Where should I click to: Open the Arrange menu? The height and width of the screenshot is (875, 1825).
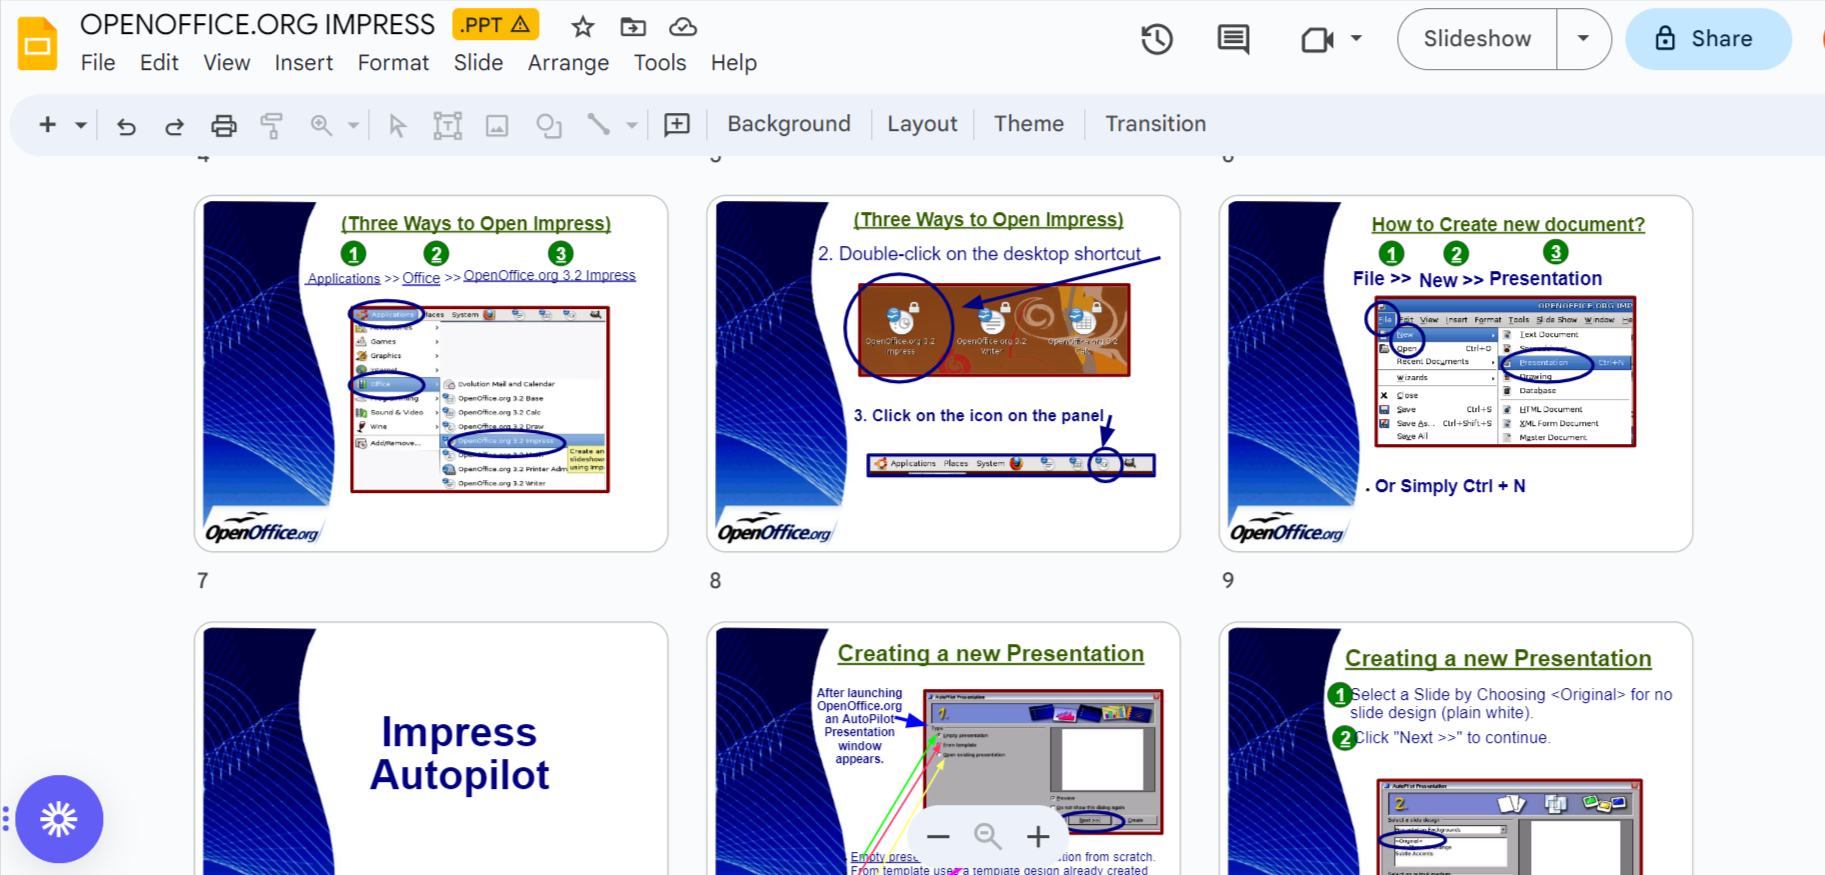(568, 63)
